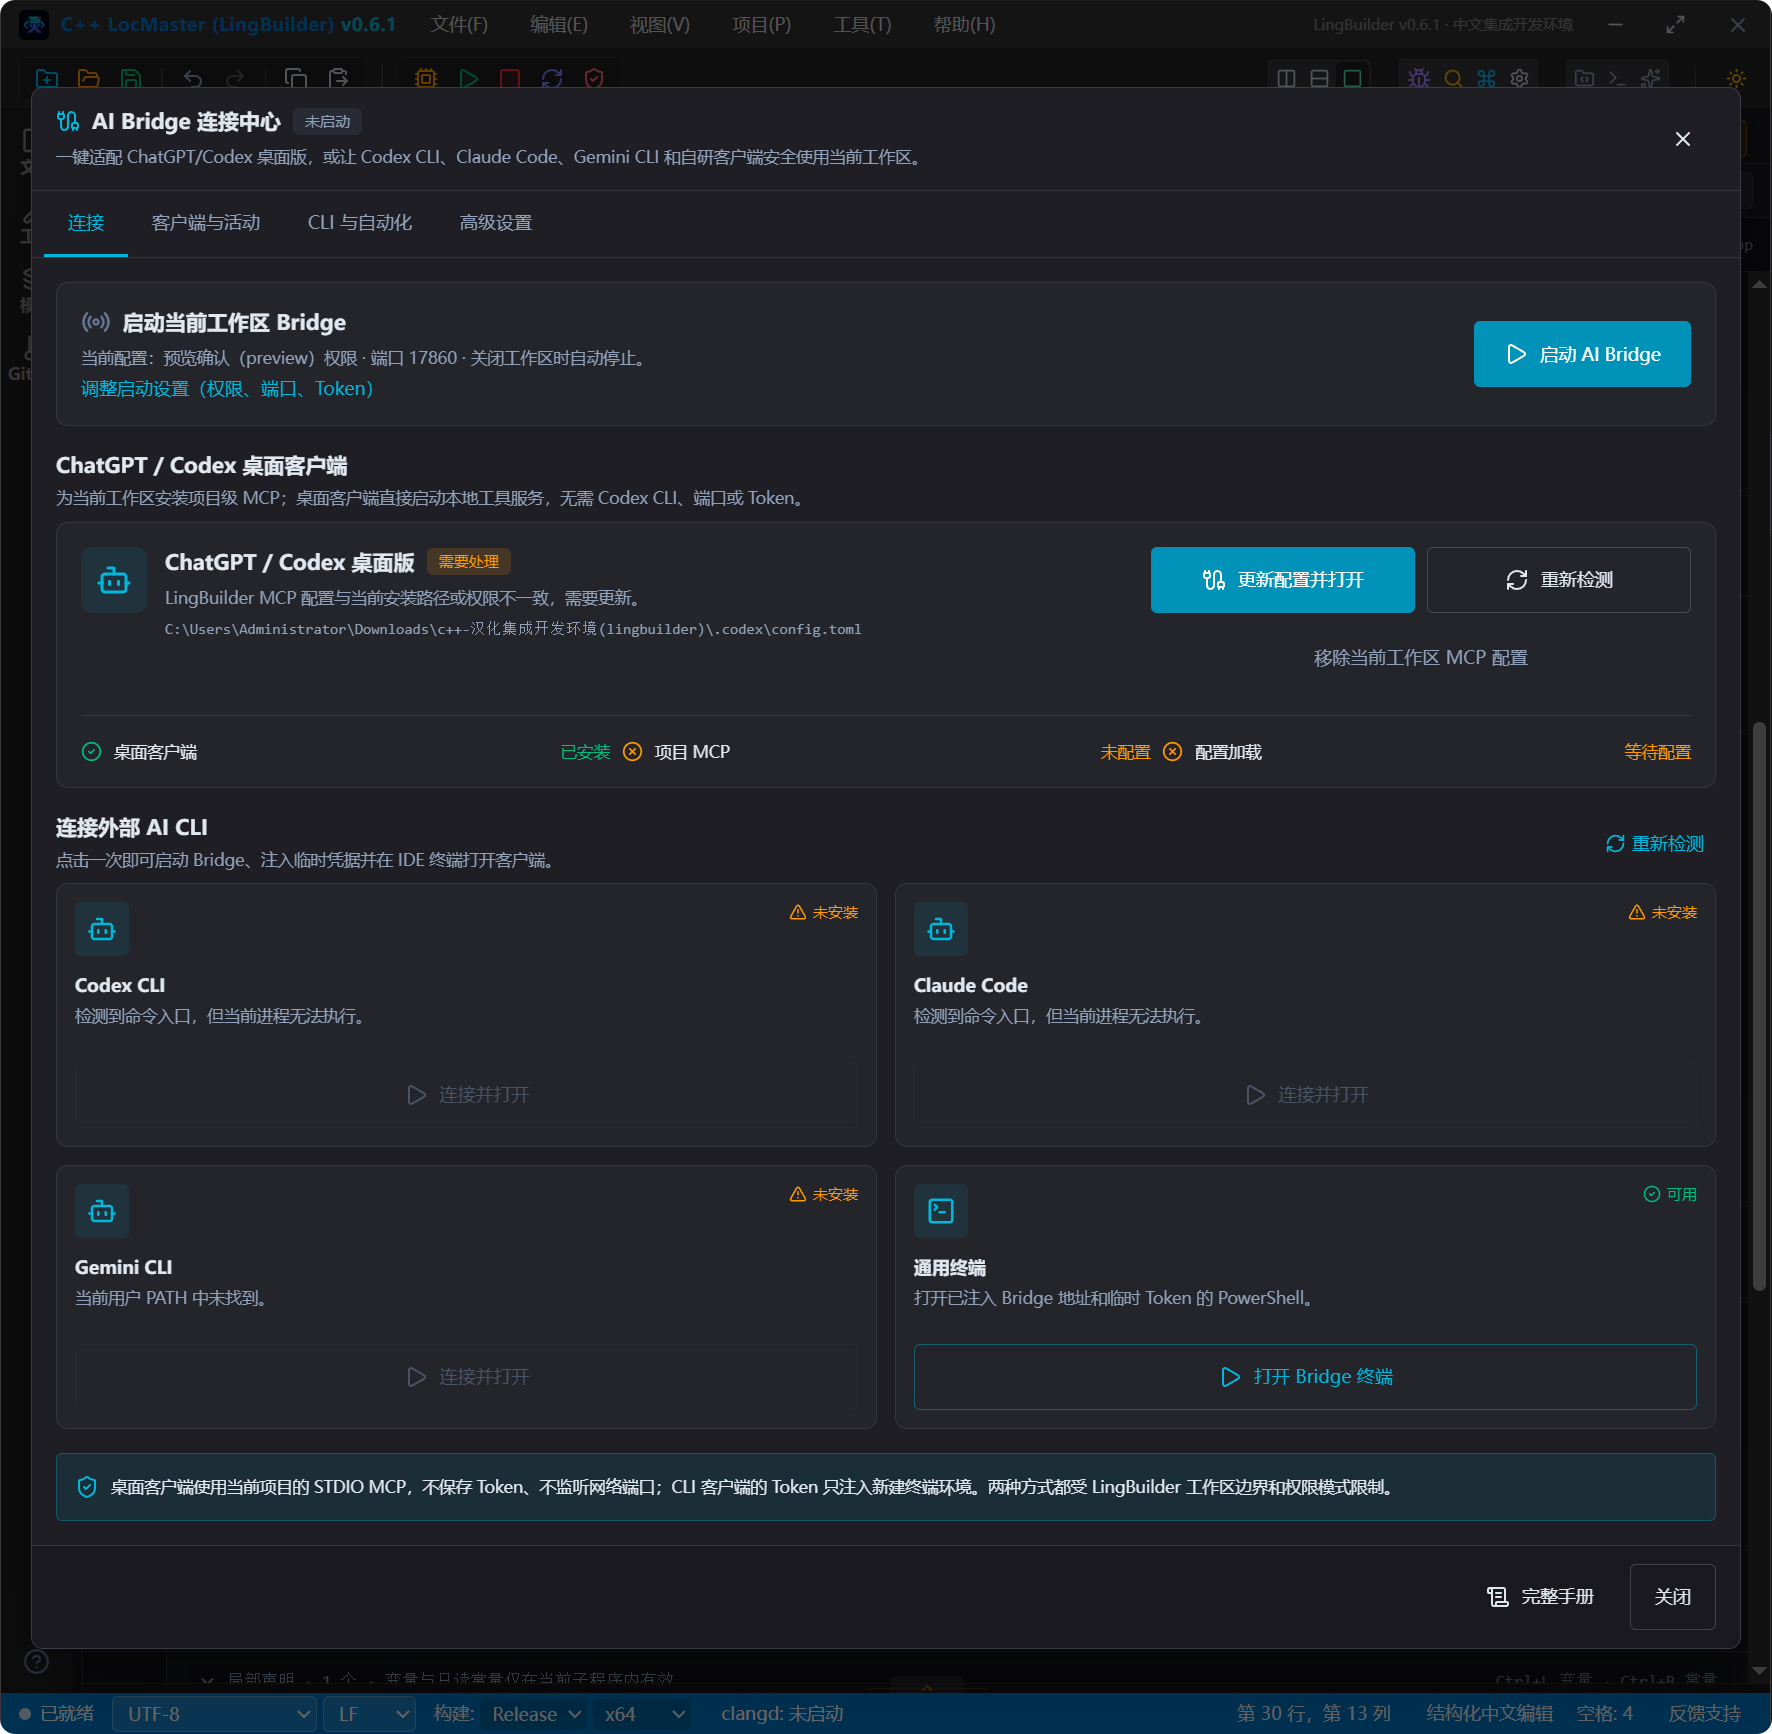Click the green run triangle in main toolbar
The width and height of the screenshot is (1772, 1734).
(468, 78)
